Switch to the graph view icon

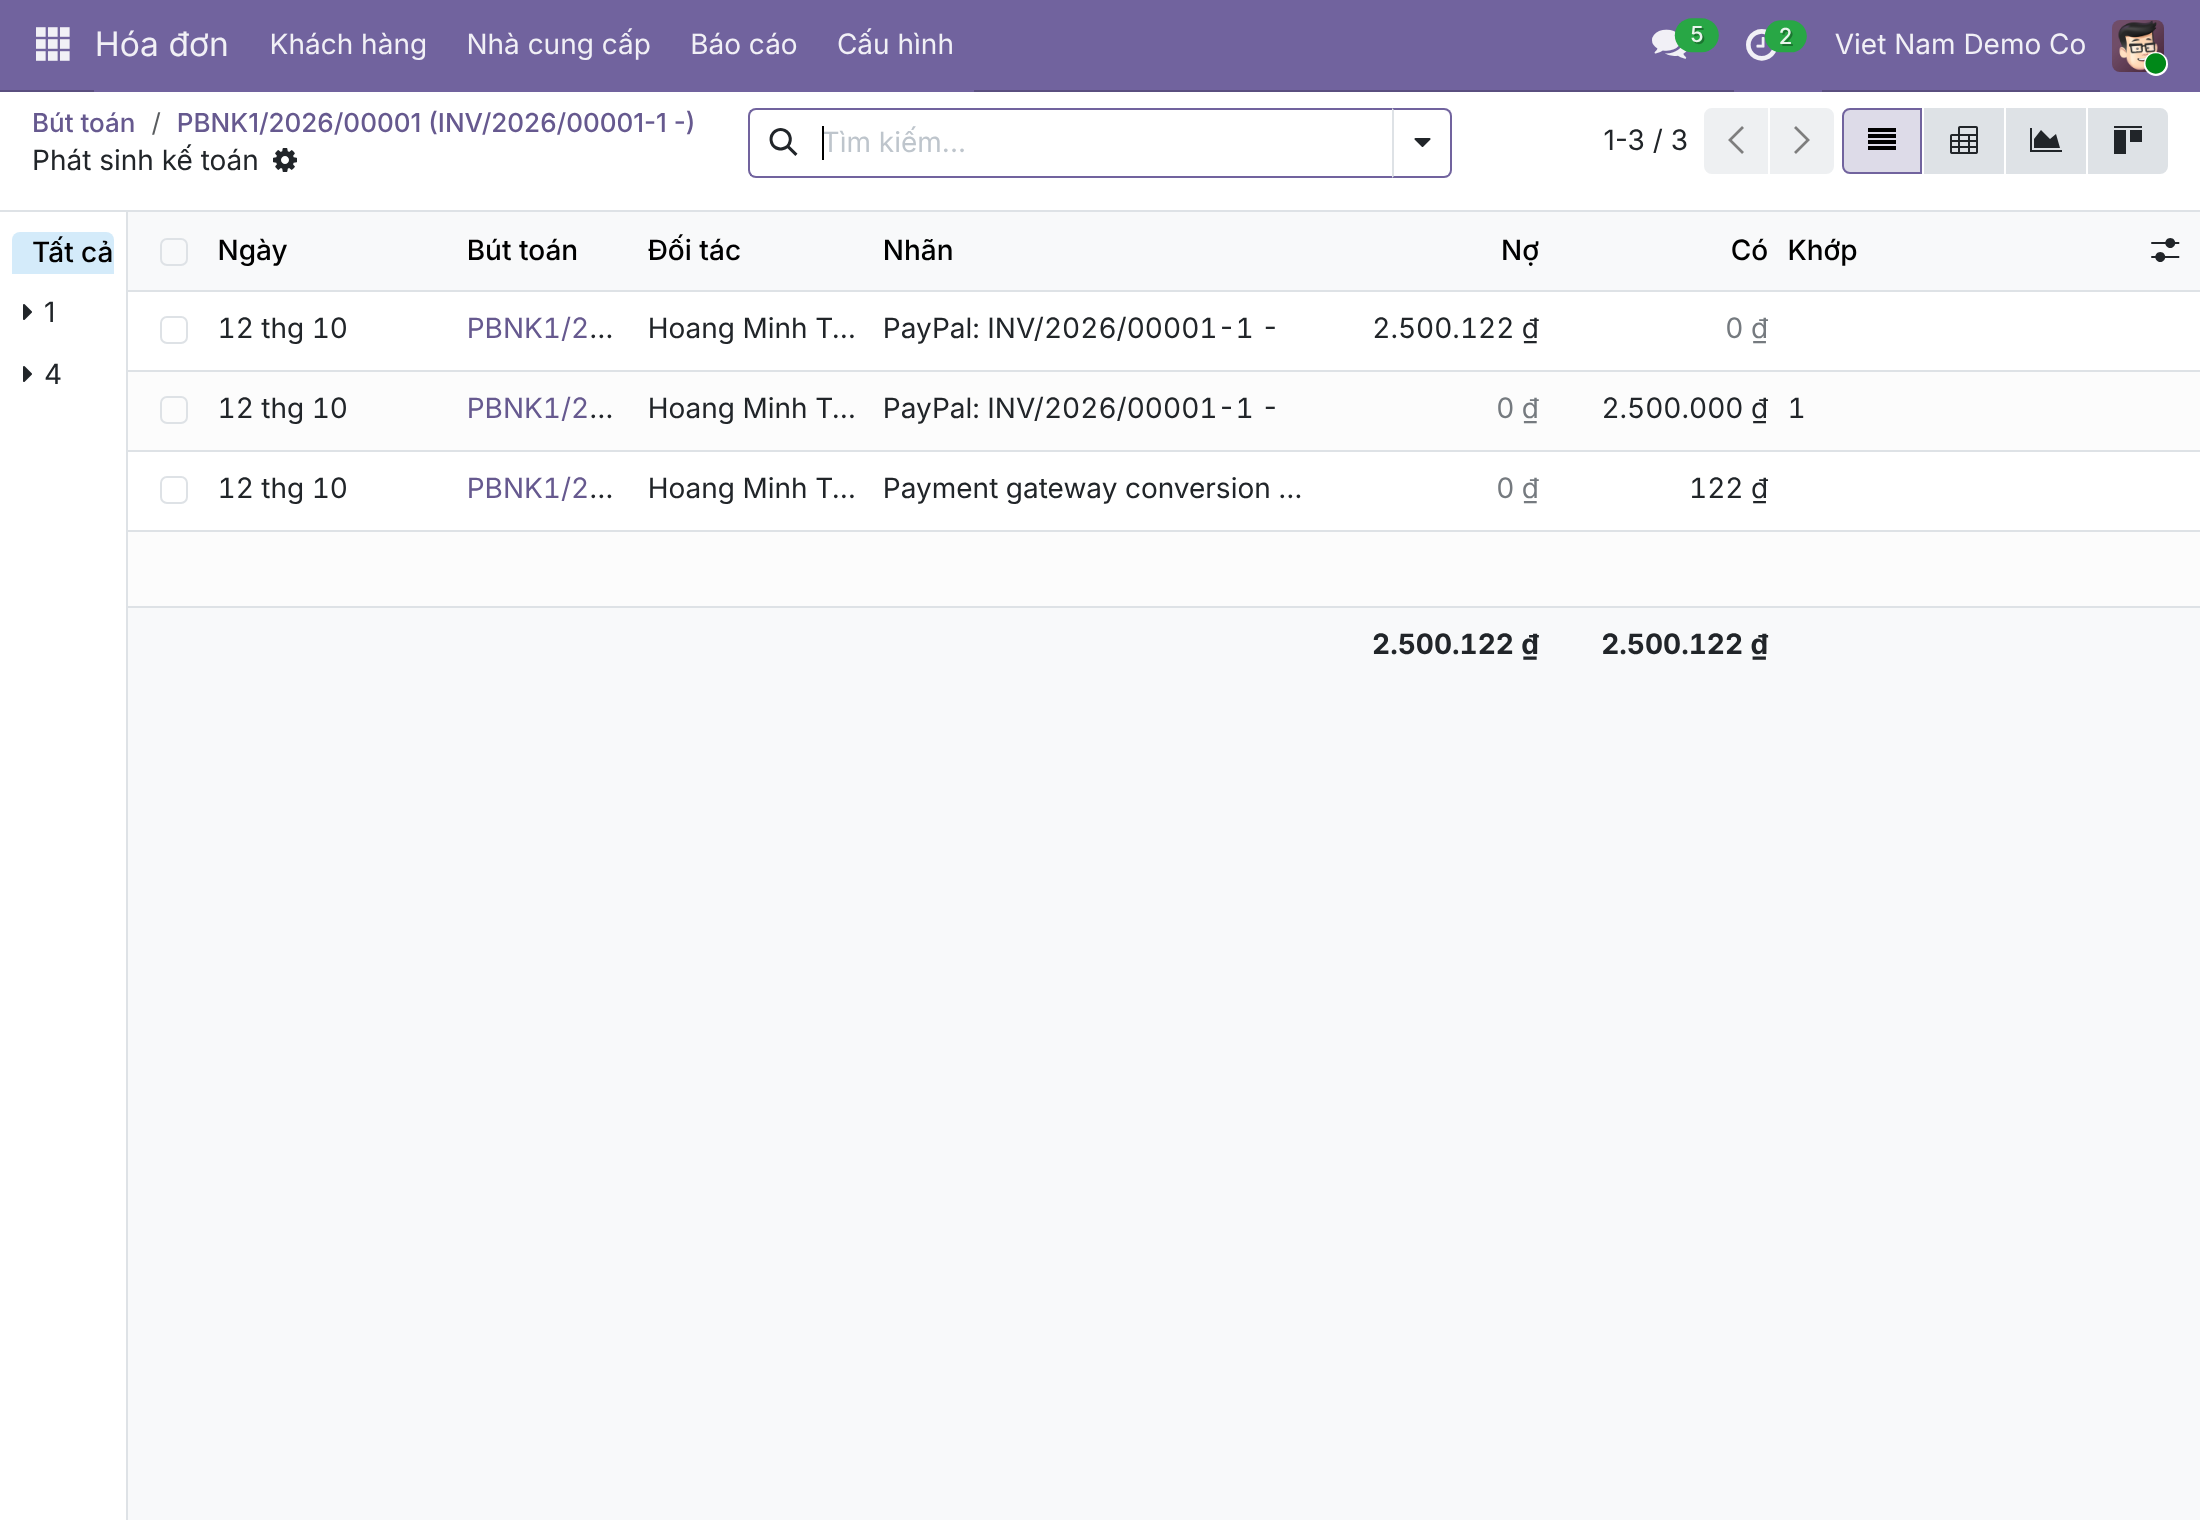coord(2045,141)
